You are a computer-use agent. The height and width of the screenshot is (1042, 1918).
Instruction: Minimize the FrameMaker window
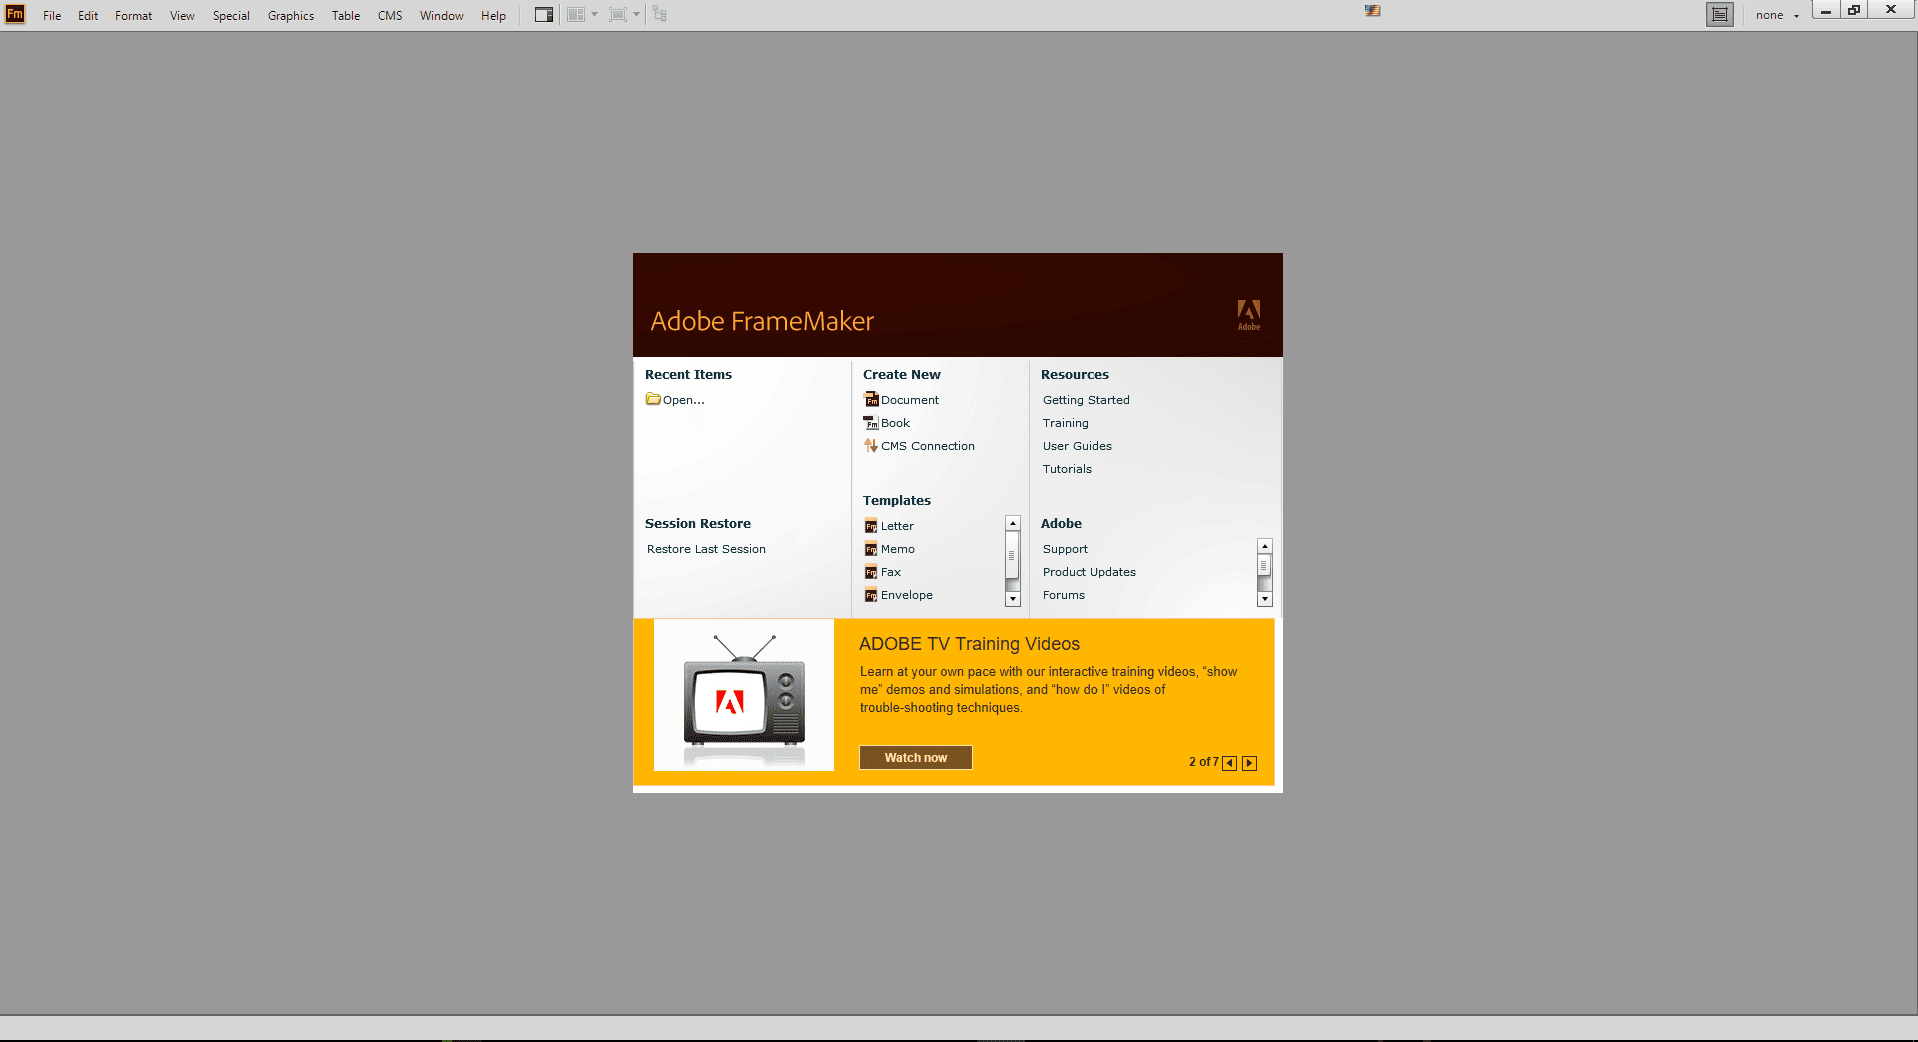(x=1826, y=11)
